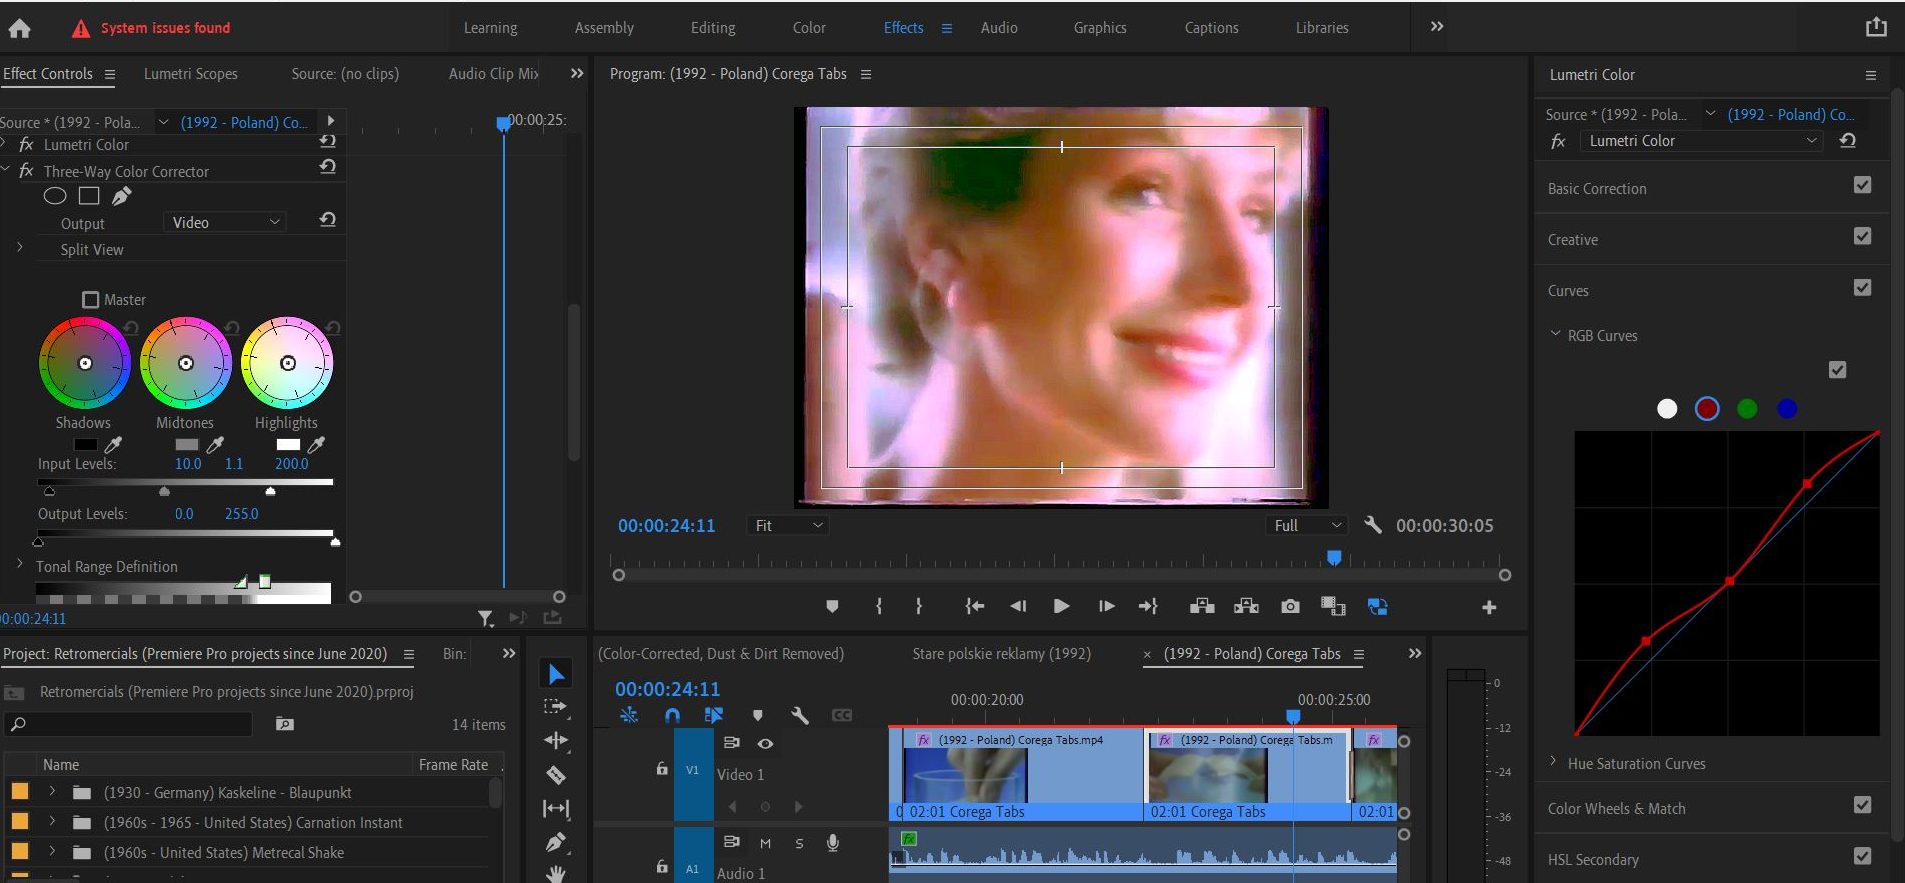Step forward one frame

pos(1106,606)
